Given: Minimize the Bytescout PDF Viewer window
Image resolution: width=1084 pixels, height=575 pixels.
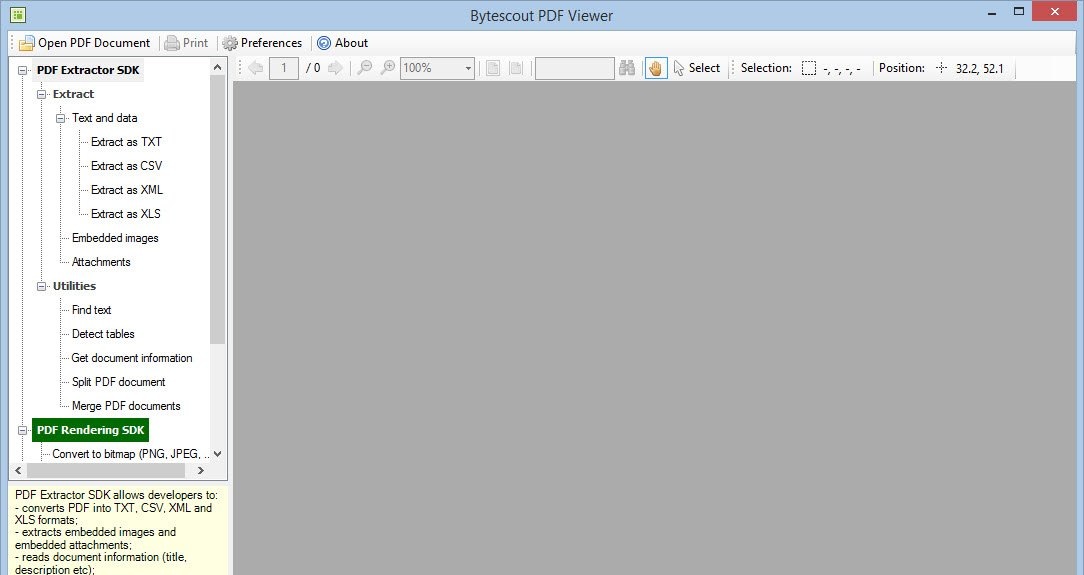Looking at the screenshot, I should [x=992, y=12].
